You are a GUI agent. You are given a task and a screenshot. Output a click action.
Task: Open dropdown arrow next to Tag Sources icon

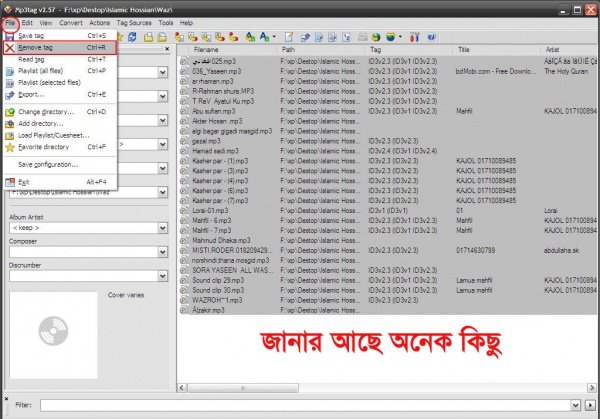[x=400, y=37]
